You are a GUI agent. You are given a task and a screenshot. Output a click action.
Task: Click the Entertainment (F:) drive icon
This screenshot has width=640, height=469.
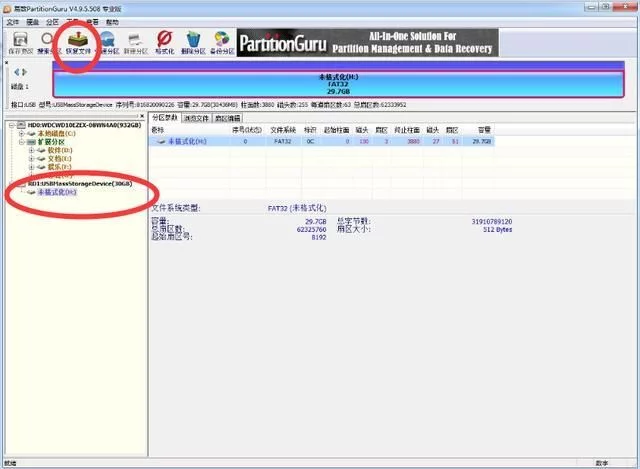pos(41,167)
